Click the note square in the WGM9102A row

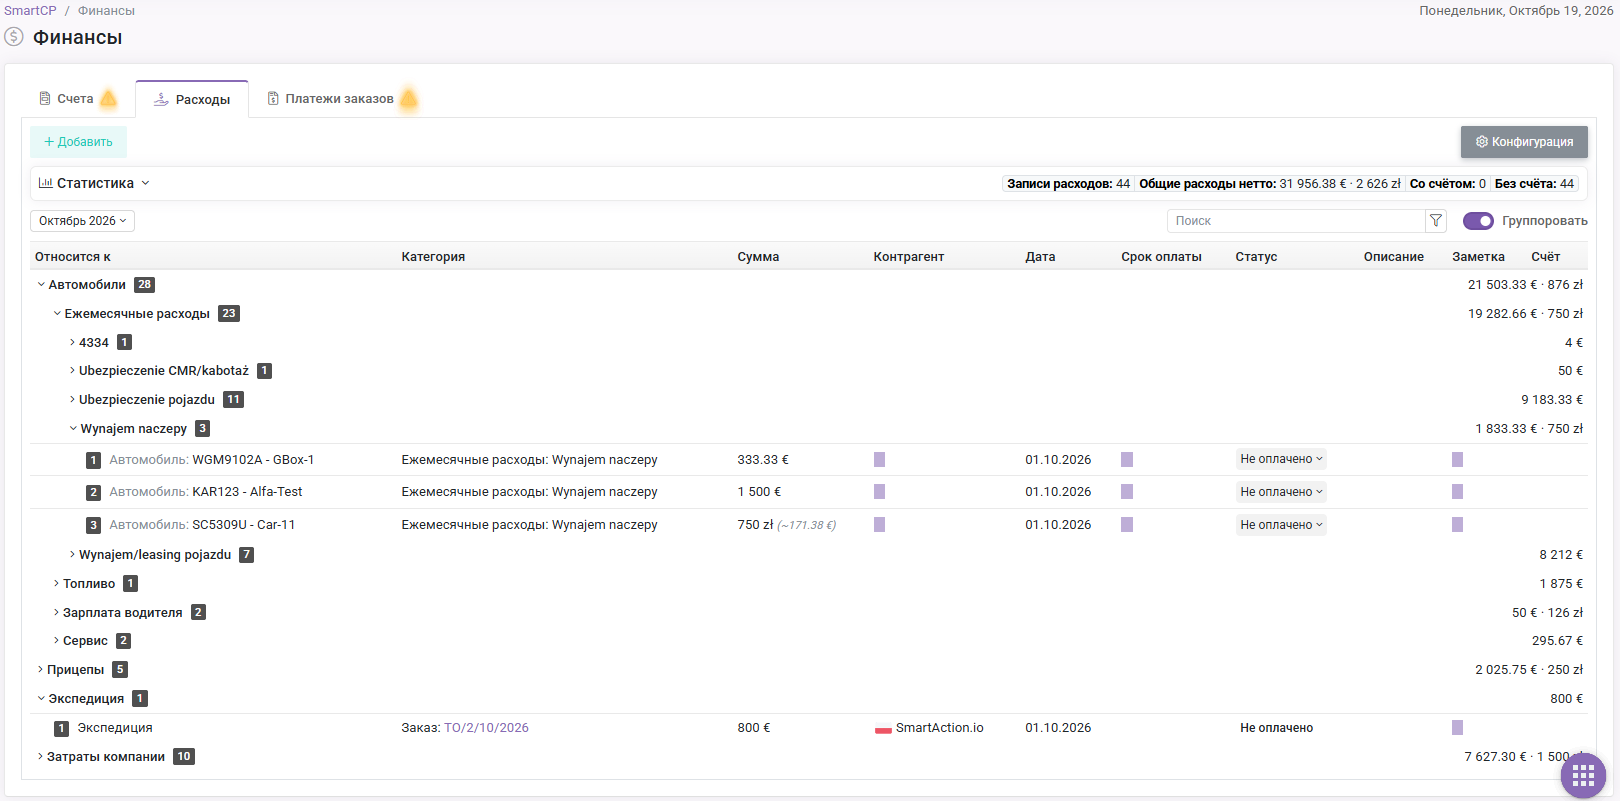point(1457,460)
